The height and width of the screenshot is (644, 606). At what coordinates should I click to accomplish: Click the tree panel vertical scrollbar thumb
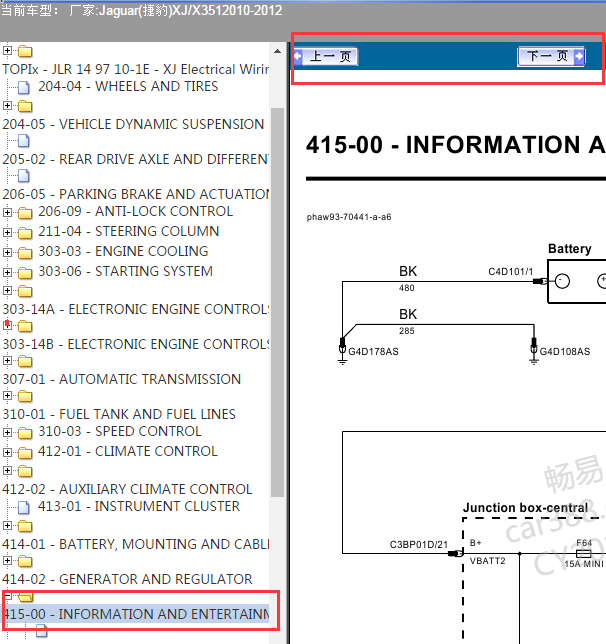277,302
